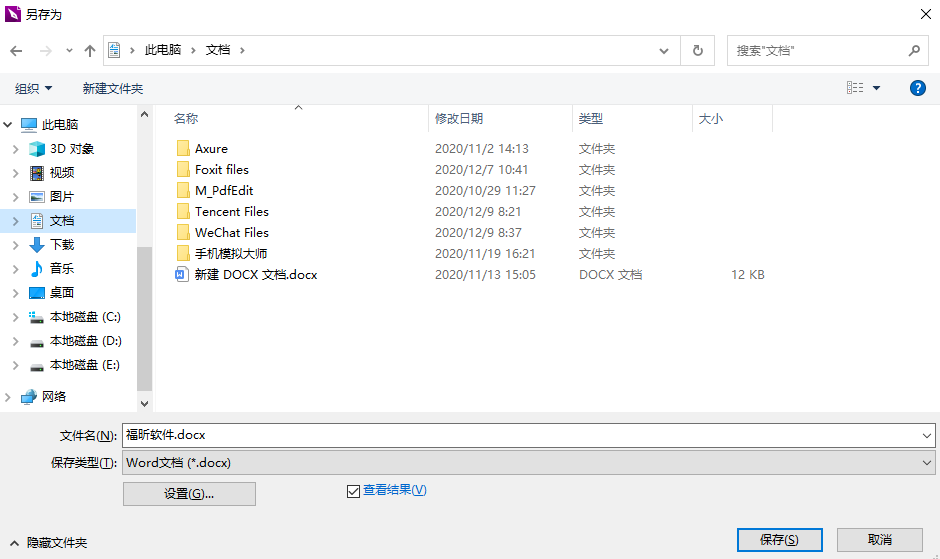
Task: Click the 下载 download arrow icon
Action: tap(37, 245)
